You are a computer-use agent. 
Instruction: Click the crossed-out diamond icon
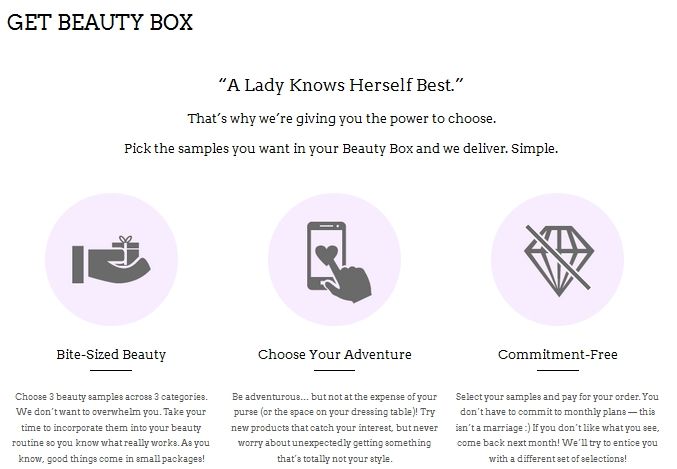point(559,260)
